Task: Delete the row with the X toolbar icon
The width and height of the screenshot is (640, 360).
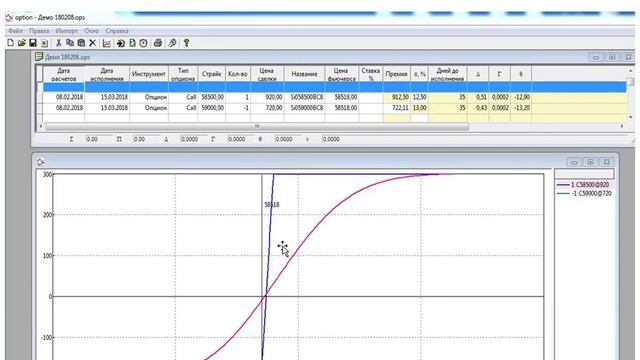Action: [93, 43]
